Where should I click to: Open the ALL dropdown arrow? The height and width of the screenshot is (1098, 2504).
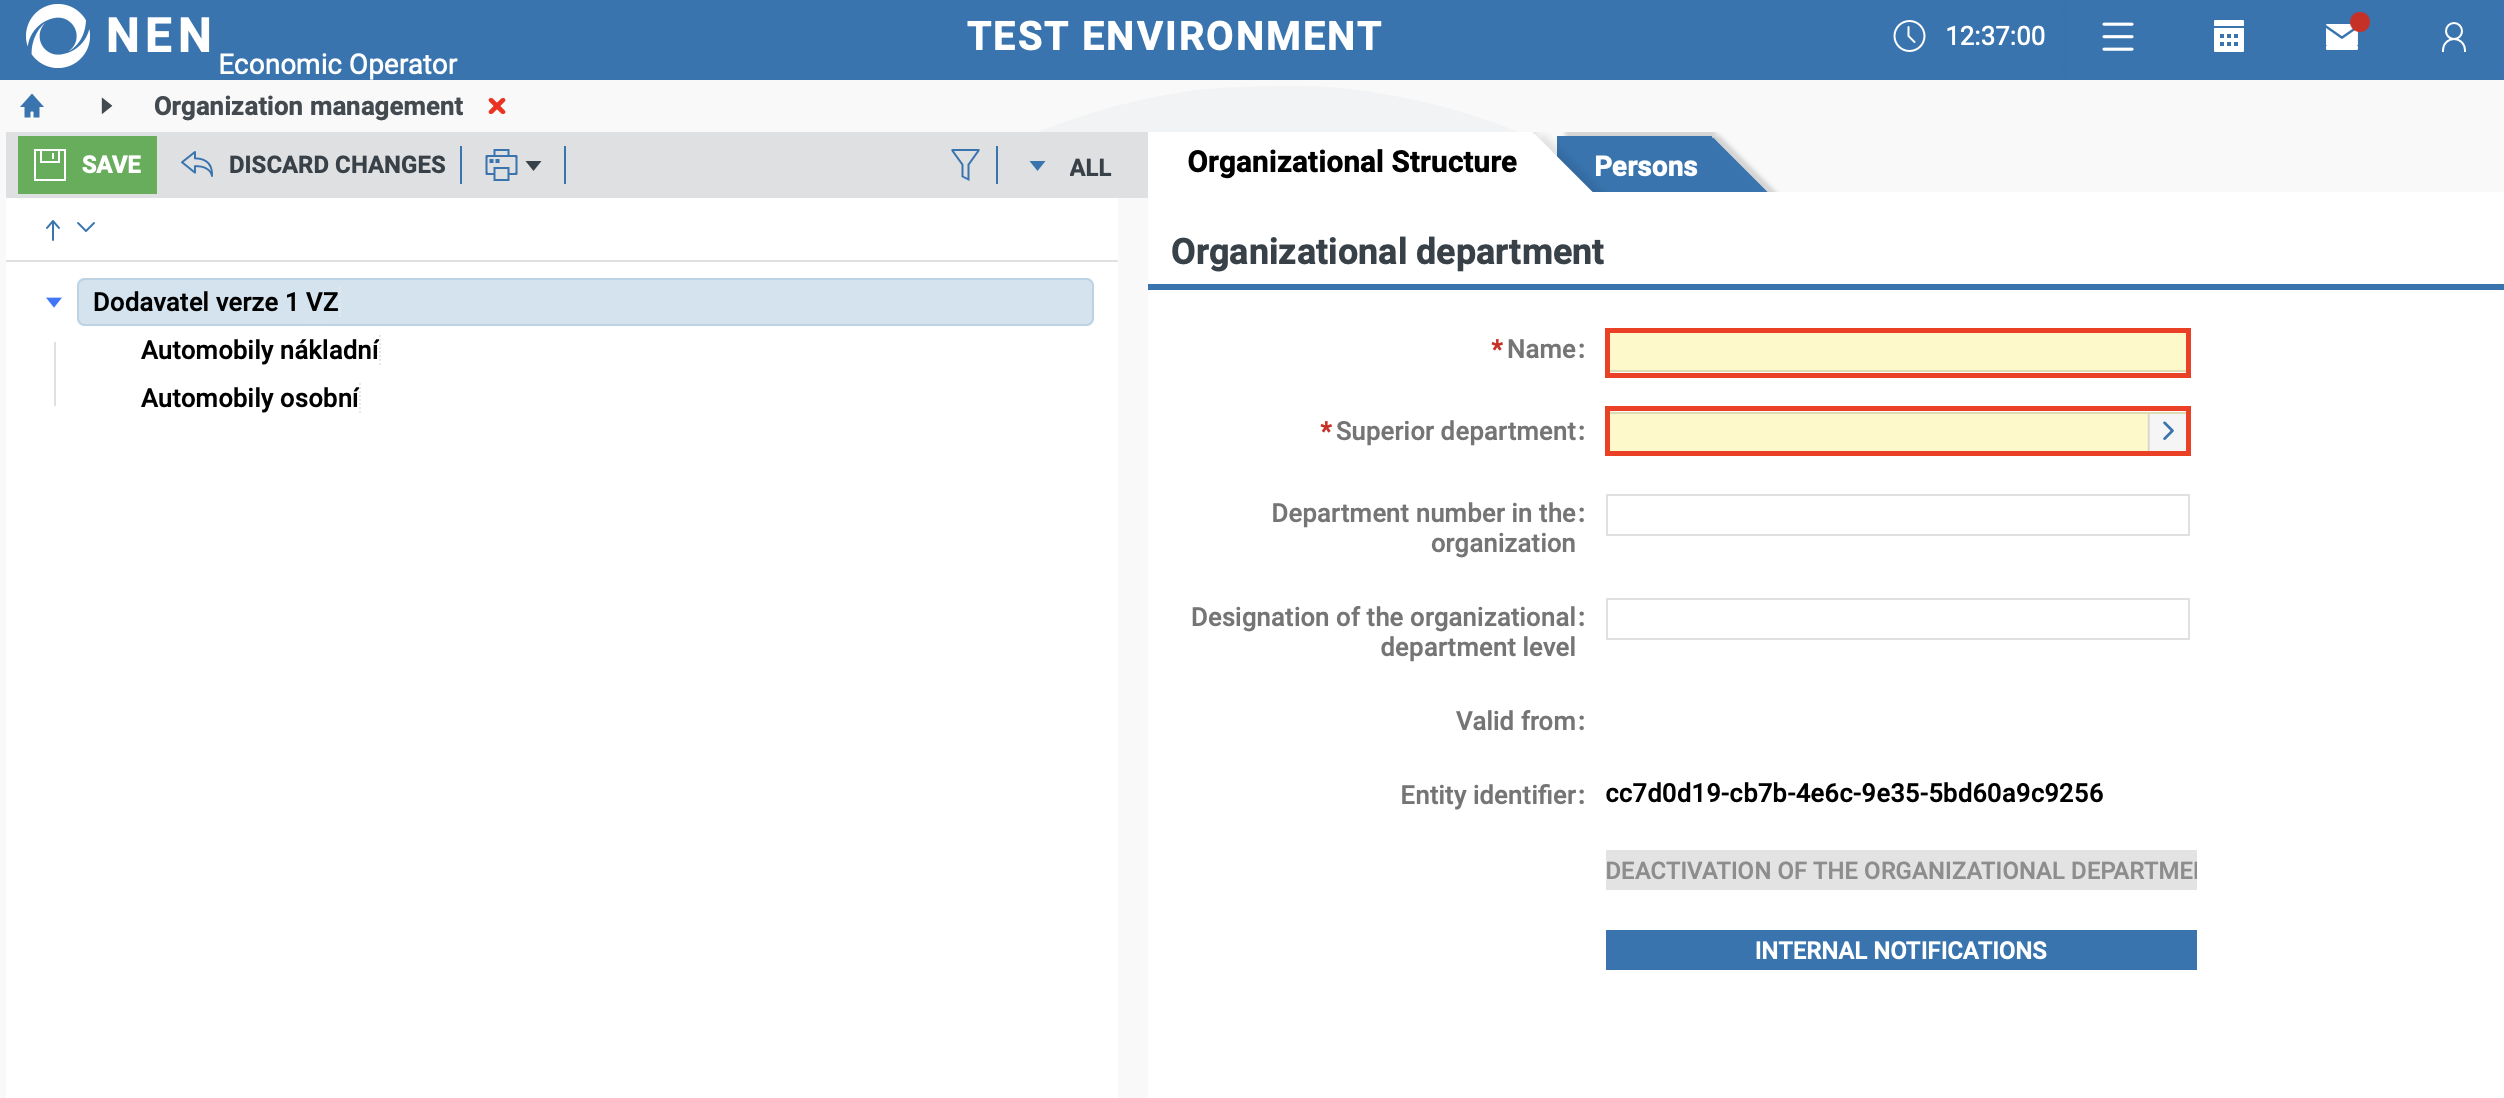(1037, 166)
